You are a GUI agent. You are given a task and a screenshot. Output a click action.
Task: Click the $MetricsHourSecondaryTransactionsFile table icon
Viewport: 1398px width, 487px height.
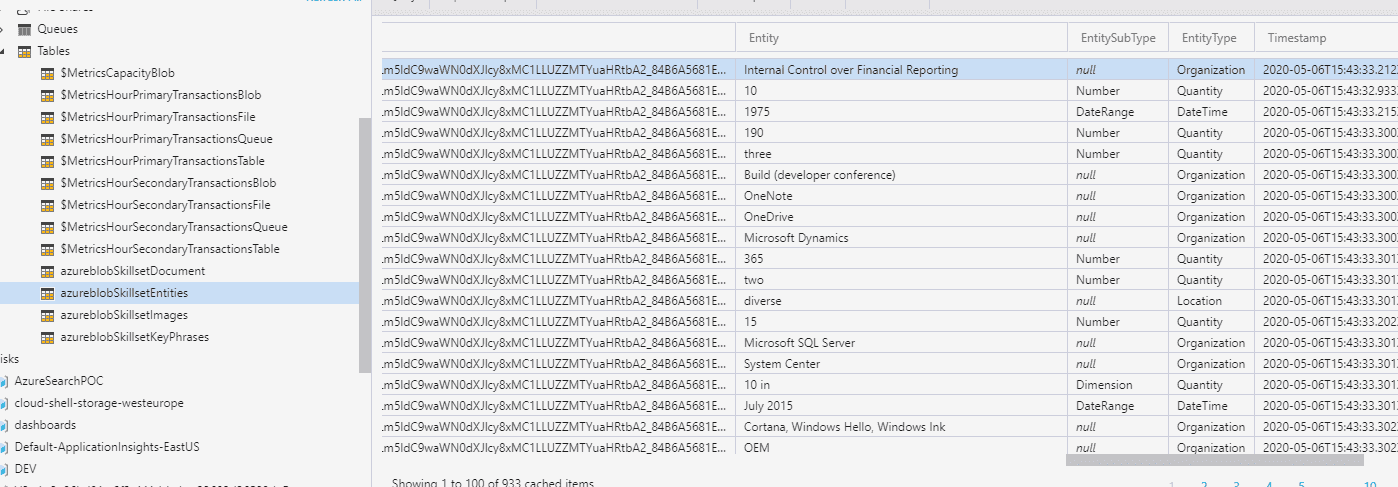point(47,205)
